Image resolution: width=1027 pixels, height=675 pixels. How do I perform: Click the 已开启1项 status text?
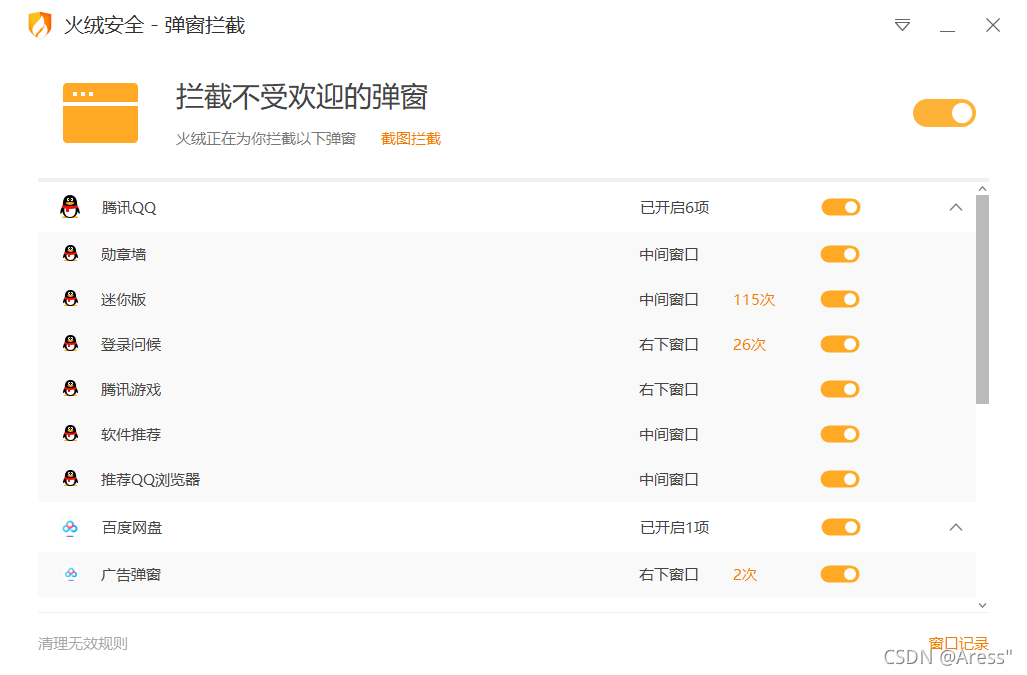[675, 527]
